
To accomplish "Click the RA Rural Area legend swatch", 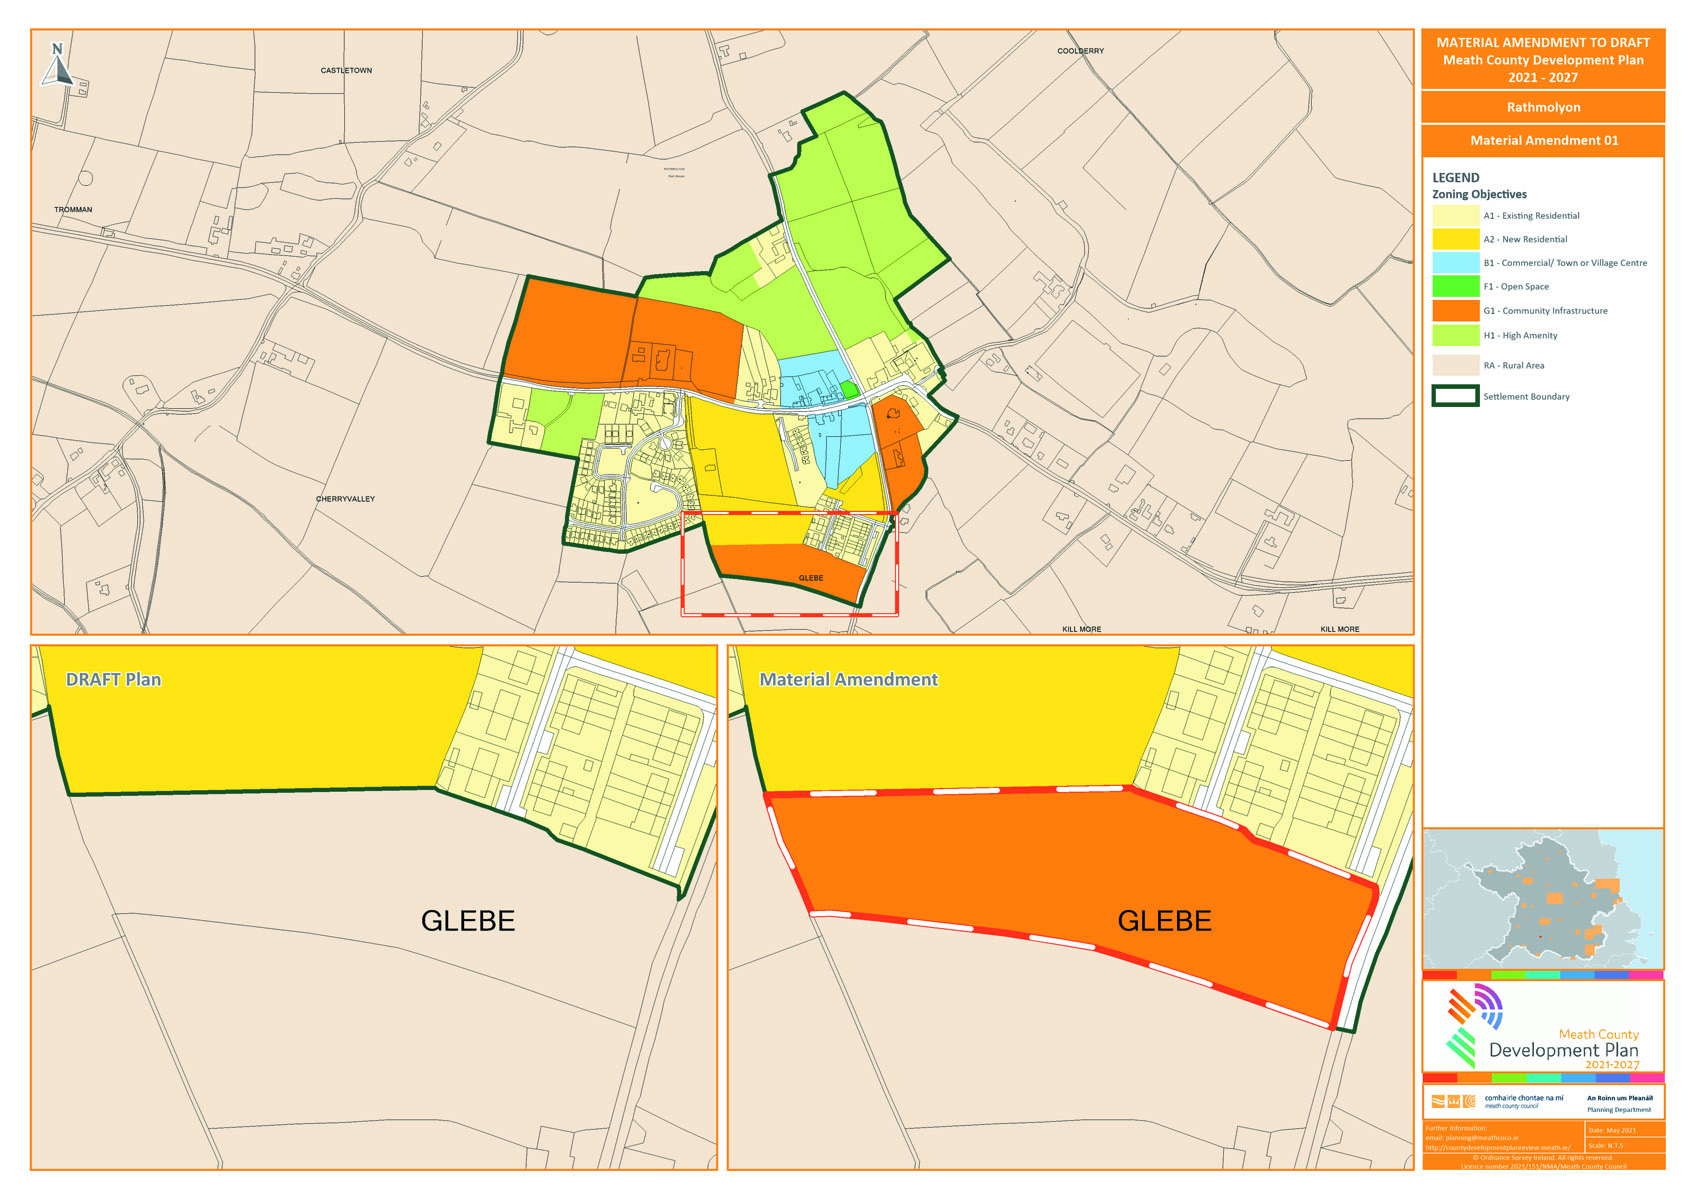I will pyautogui.click(x=1455, y=365).
